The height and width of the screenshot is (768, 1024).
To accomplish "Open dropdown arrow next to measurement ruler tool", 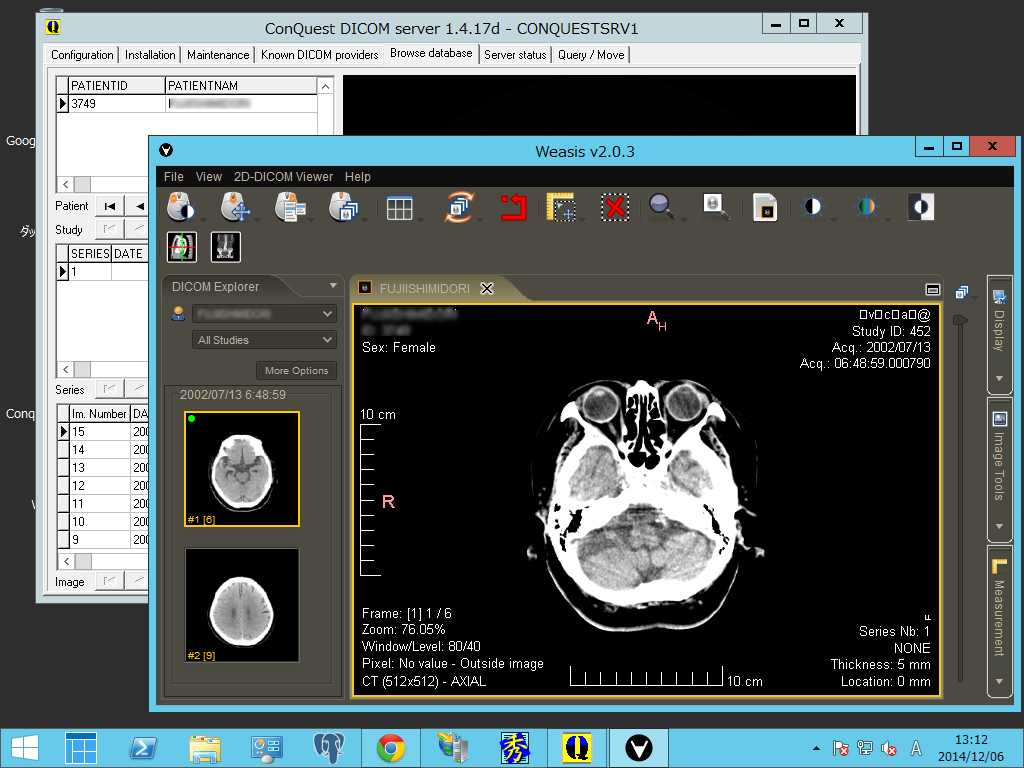I will coord(581,220).
